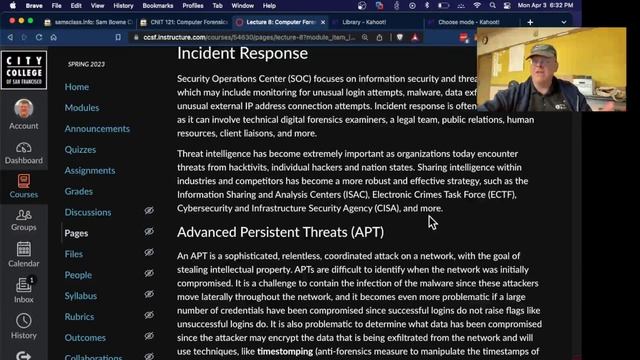Screen dimensions: 640x360
Task: Open Control Center icon
Action: (507, 6)
